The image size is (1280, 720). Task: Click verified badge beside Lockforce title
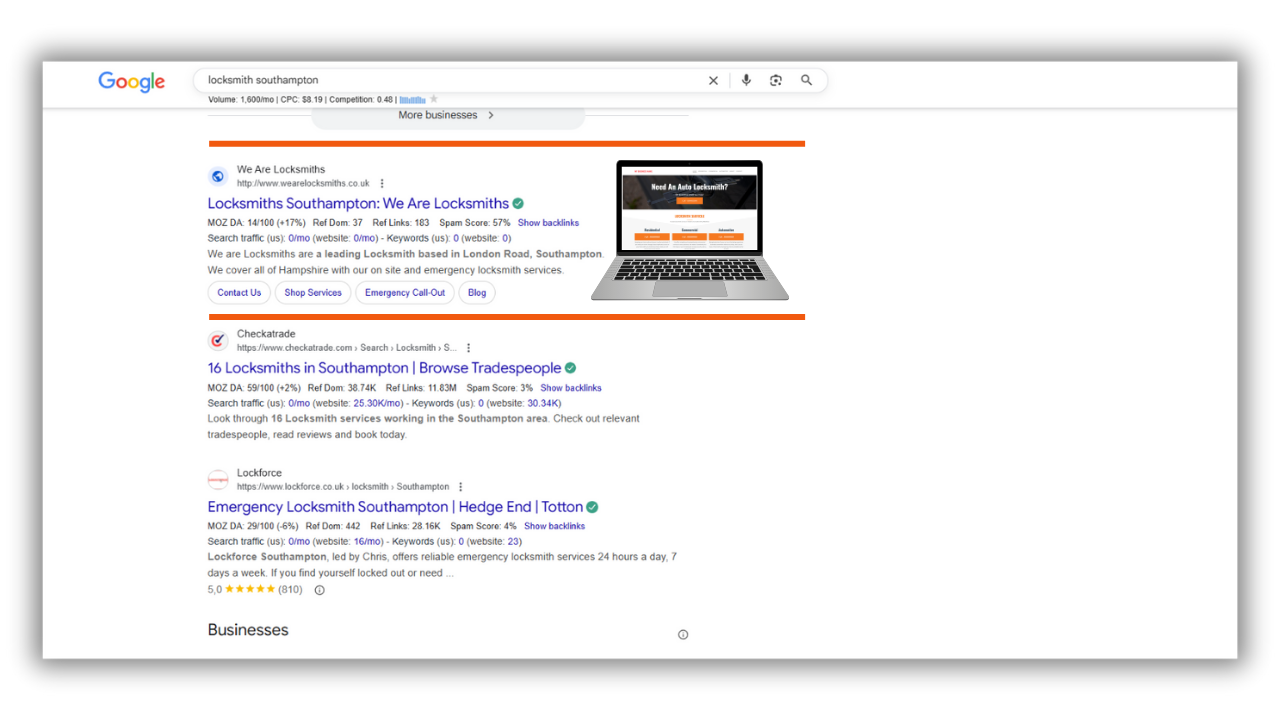(x=592, y=507)
